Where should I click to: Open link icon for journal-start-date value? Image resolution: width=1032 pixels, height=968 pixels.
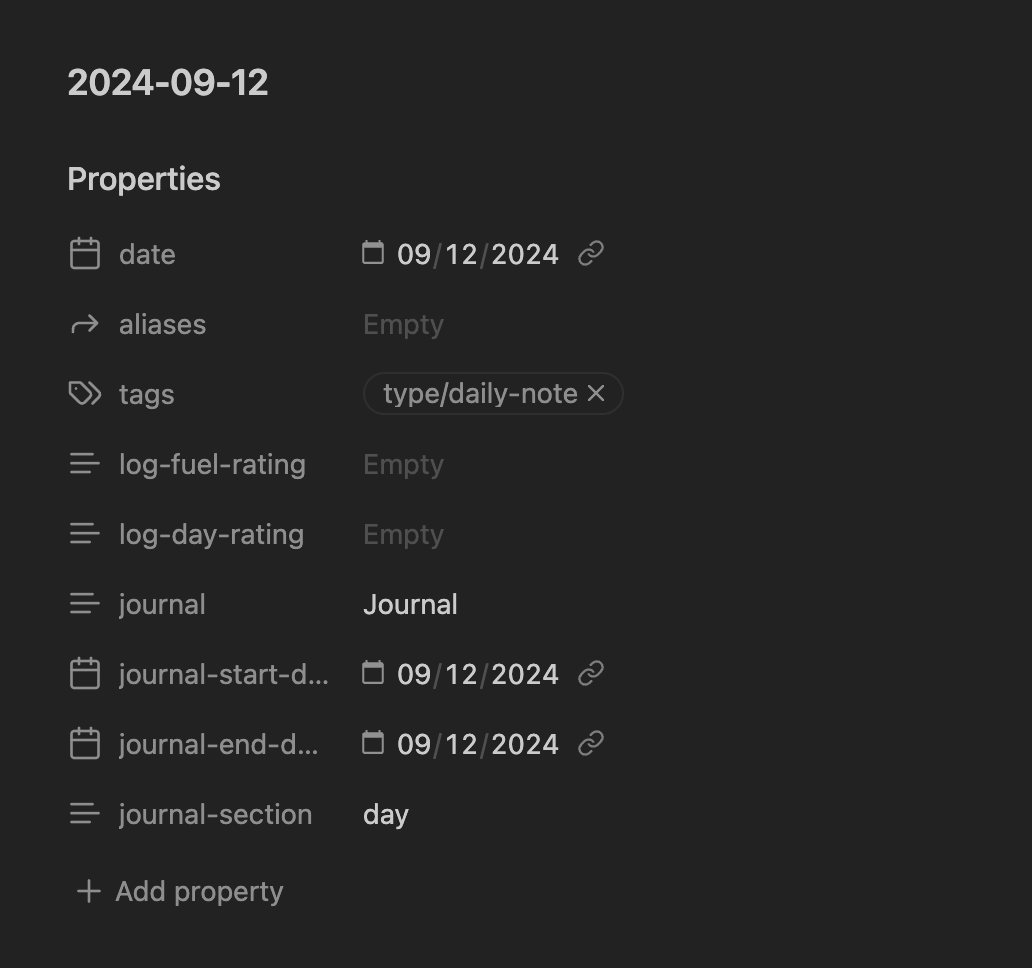click(x=591, y=674)
